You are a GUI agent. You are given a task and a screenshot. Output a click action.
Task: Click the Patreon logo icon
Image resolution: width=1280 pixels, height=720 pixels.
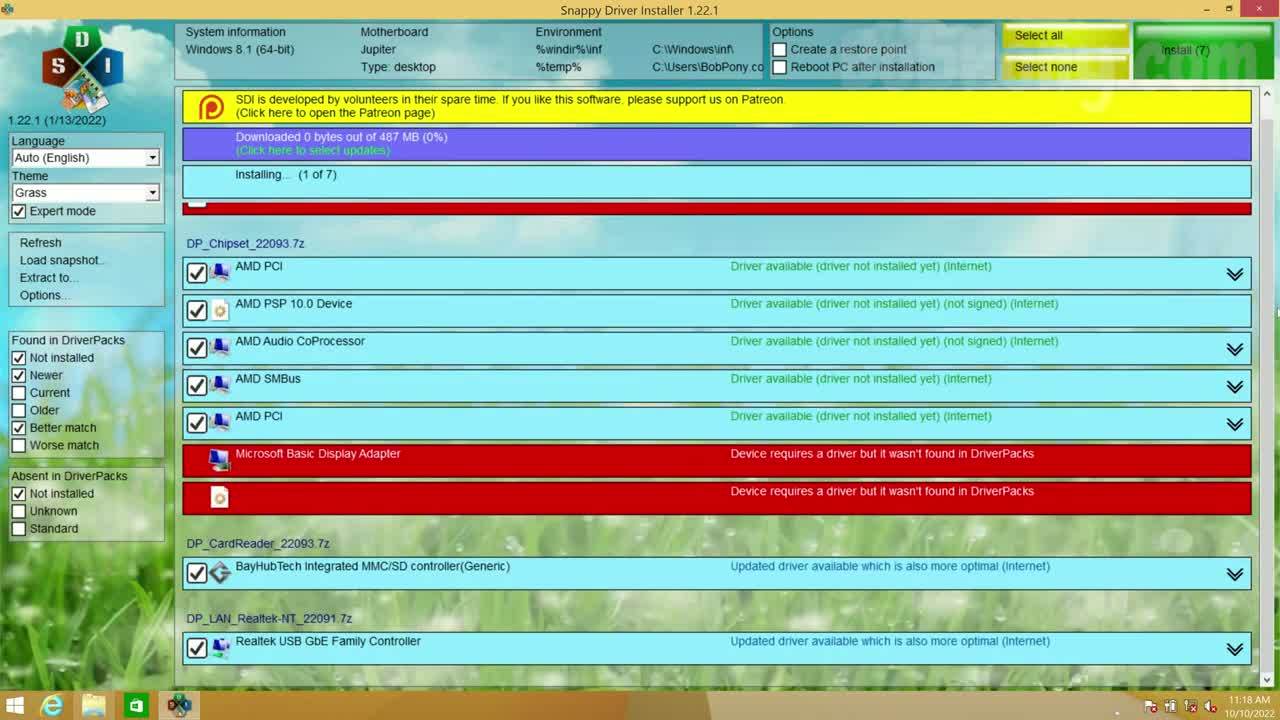pos(211,106)
